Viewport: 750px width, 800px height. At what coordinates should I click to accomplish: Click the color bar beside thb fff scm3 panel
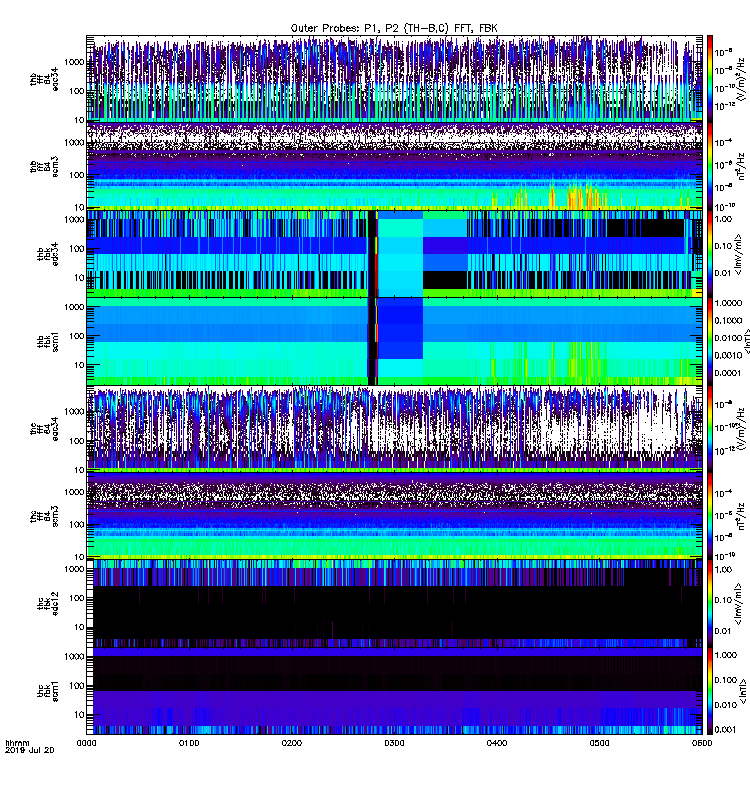710,166
